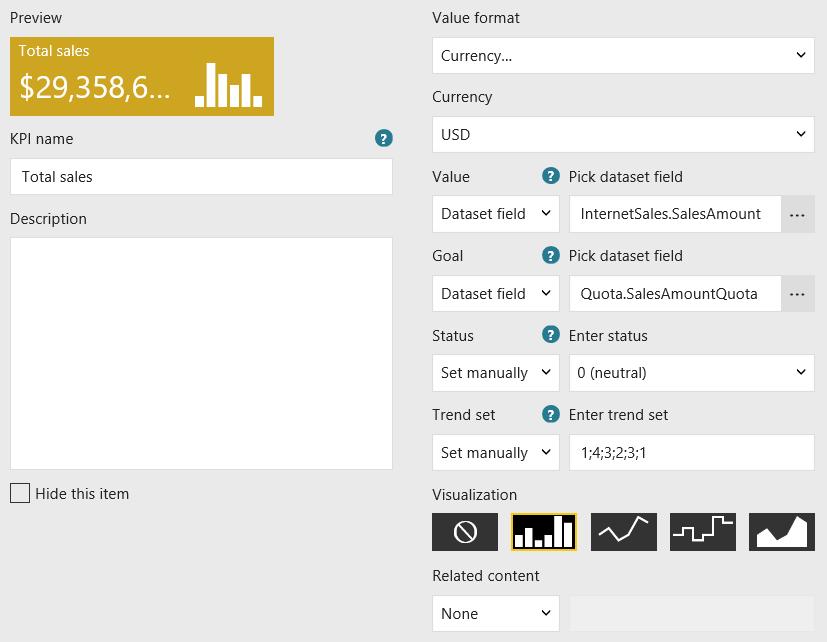
Task: Open help icon next to KPI name
Action: [x=383, y=138]
